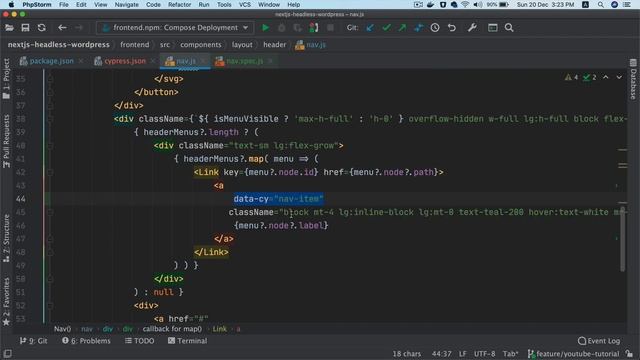
Task: Fold the code block at line 42
Action: [x=50, y=173]
